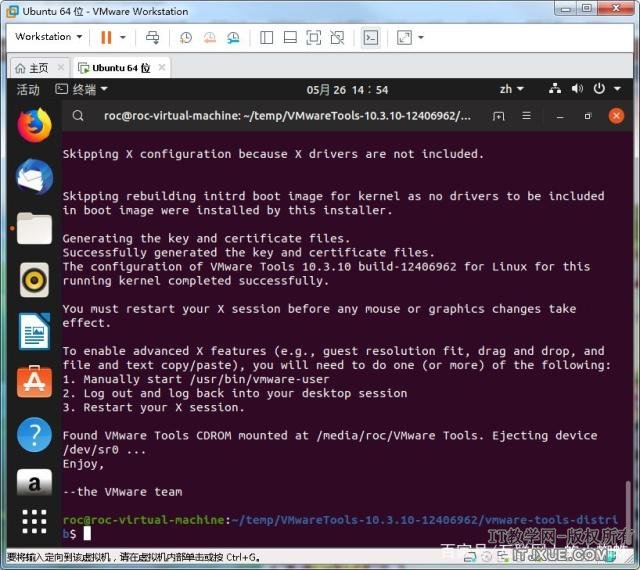The image size is (640, 570).
Task: Click the orange pause virtual machine button
Action: [106, 37]
